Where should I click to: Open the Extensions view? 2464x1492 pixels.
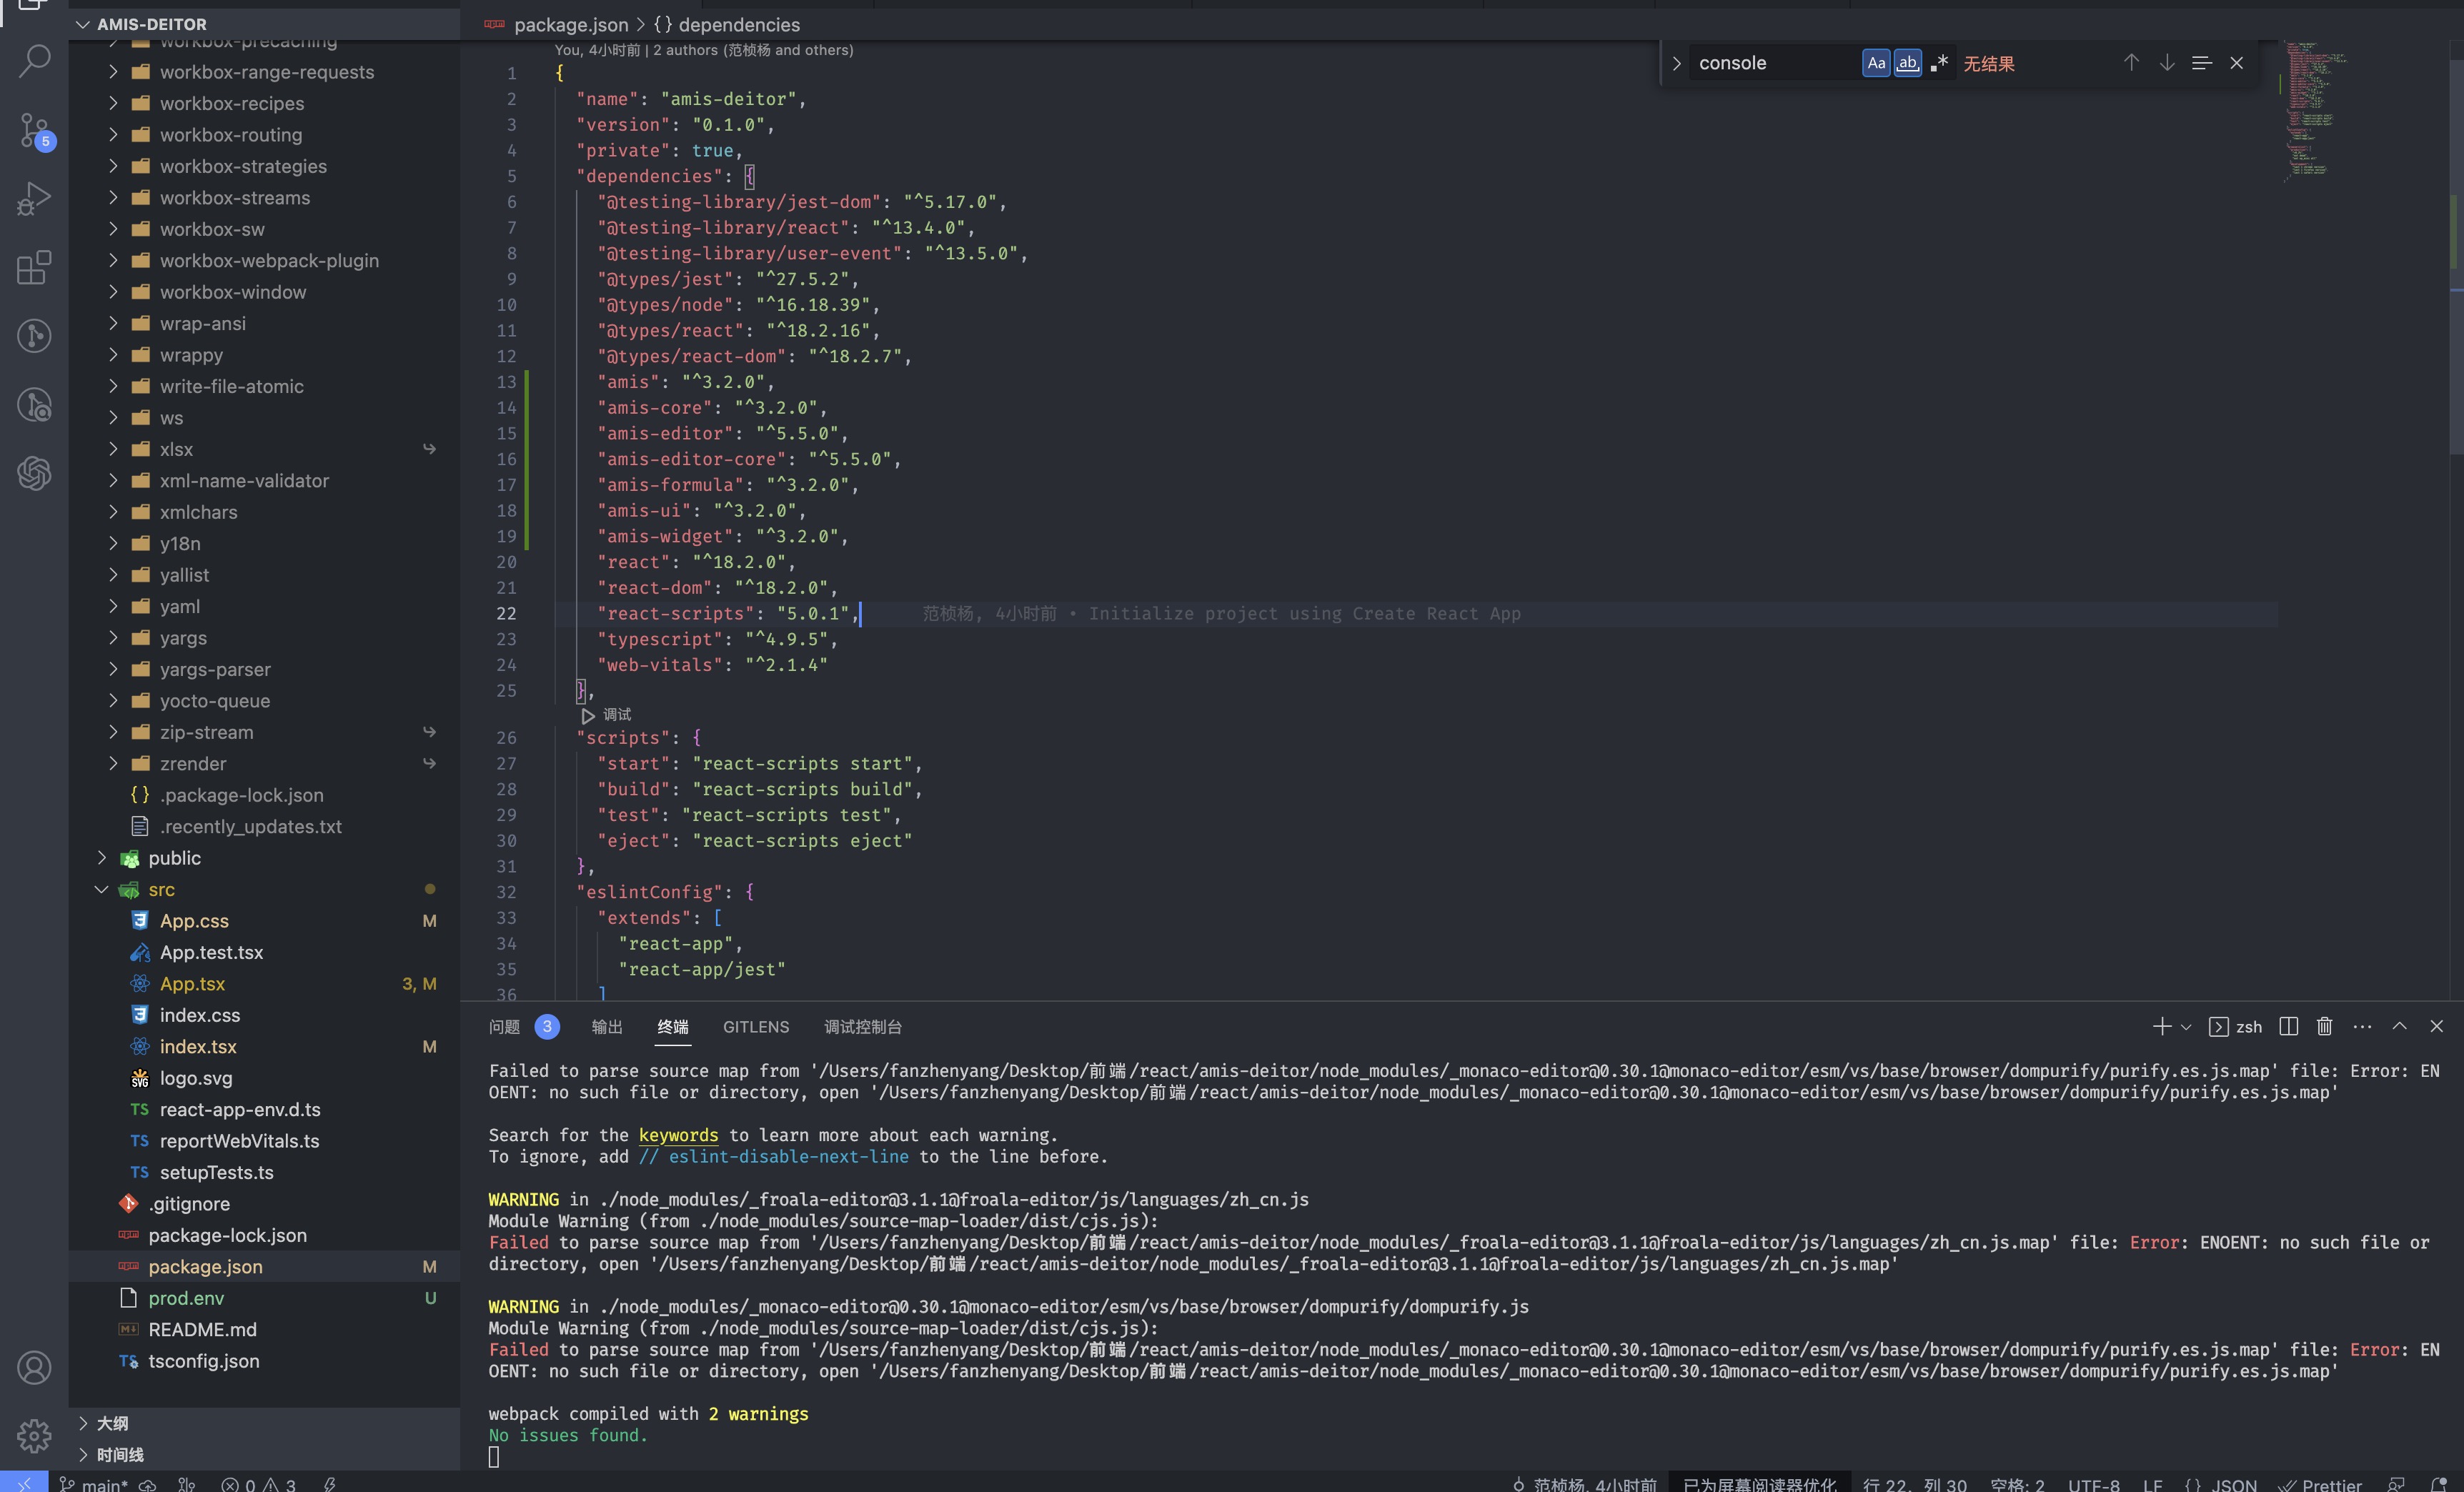(35, 267)
